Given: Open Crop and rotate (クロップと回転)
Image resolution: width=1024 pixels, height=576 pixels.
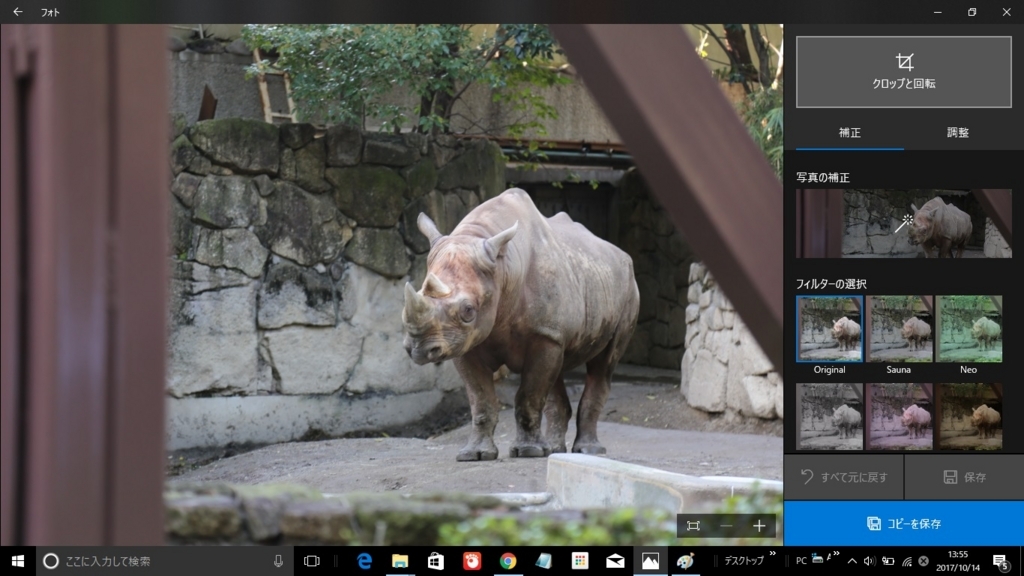Looking at the screenshot, I should (x=903, y=72).
